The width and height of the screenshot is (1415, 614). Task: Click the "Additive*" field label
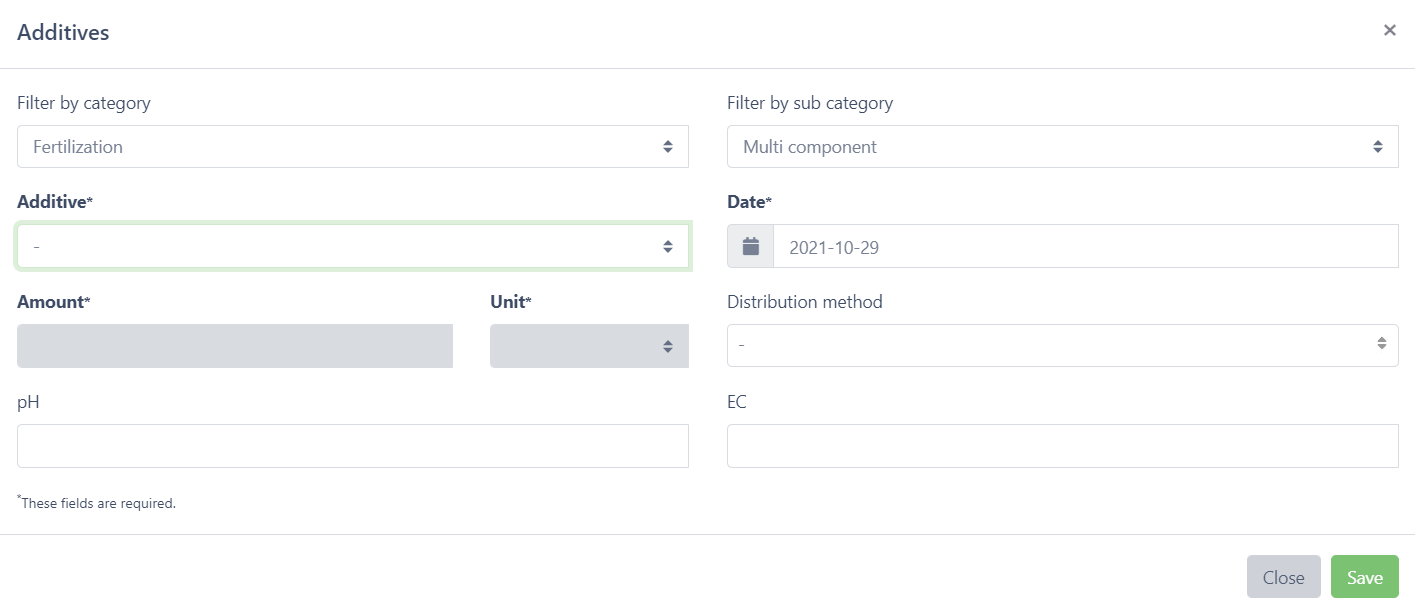coord(54,202)
